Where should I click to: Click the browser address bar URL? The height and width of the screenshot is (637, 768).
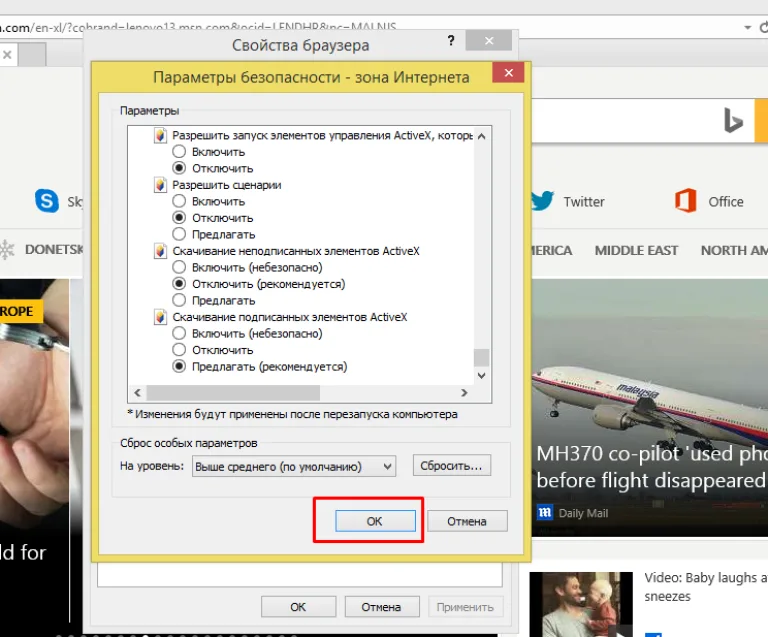[198, 28]
